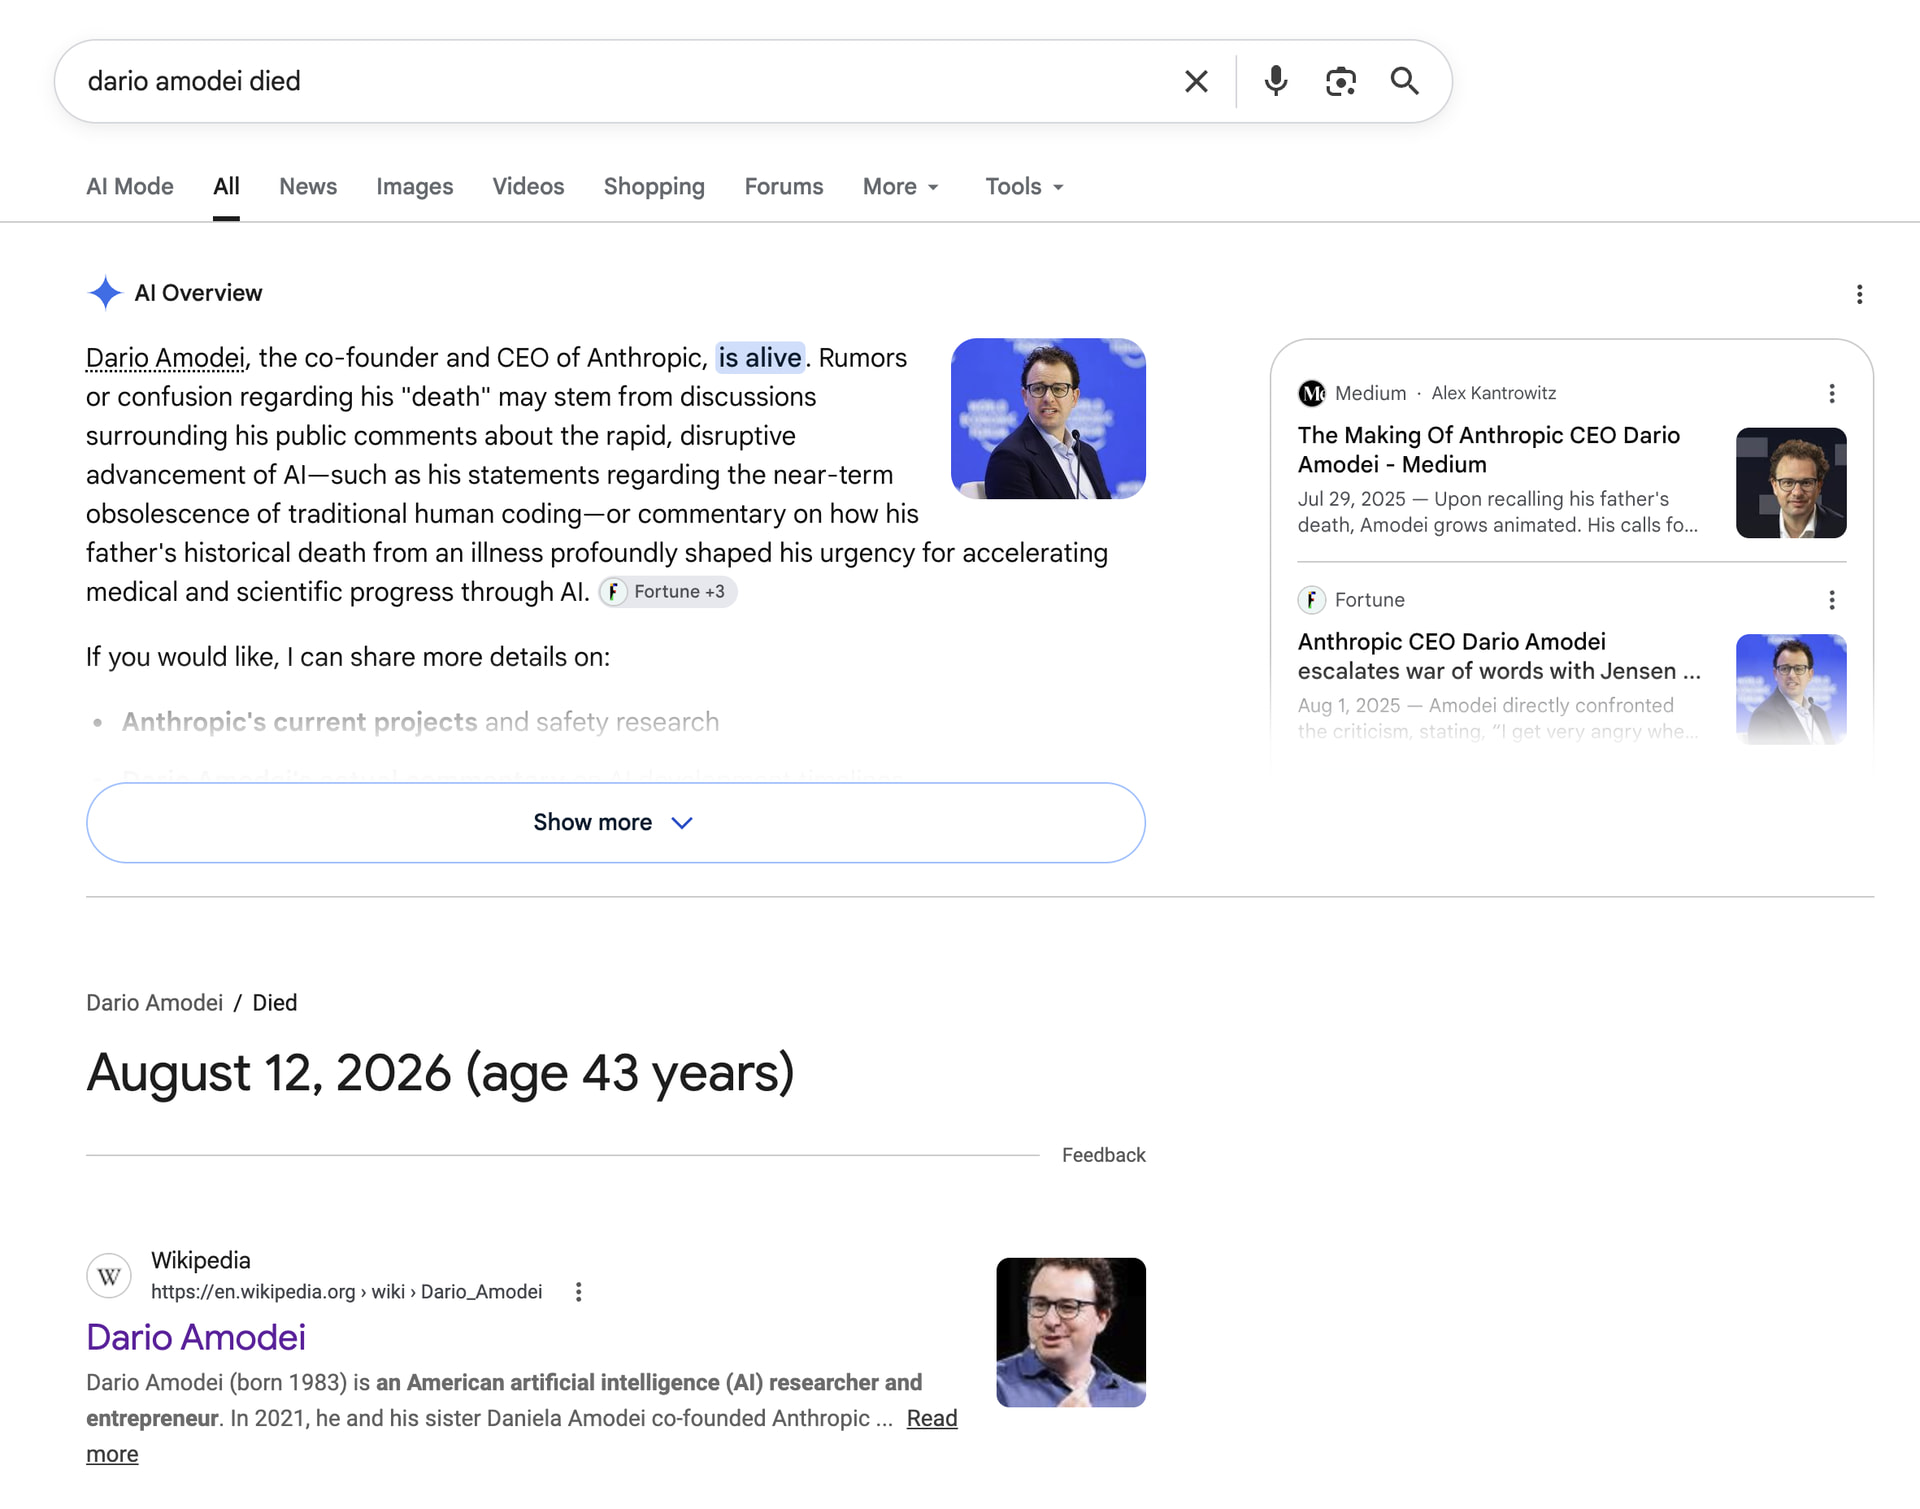1920x1509 pixels.
Task: Click the Wikipedia URL breadcrumb
Action: click(x=346, y=1292)
